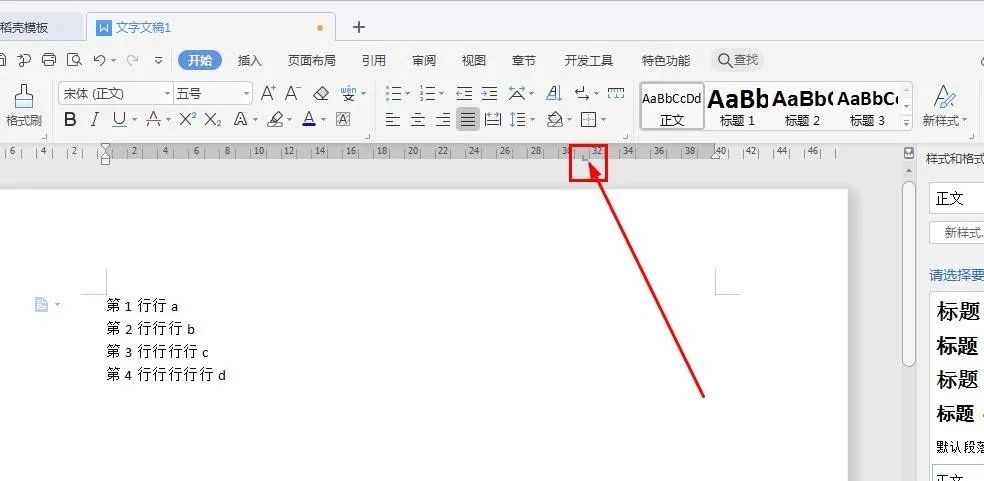The width and height of the screenshot is (984, 481).
Task: Toggle Underline formatting
Action: point(119,119)
